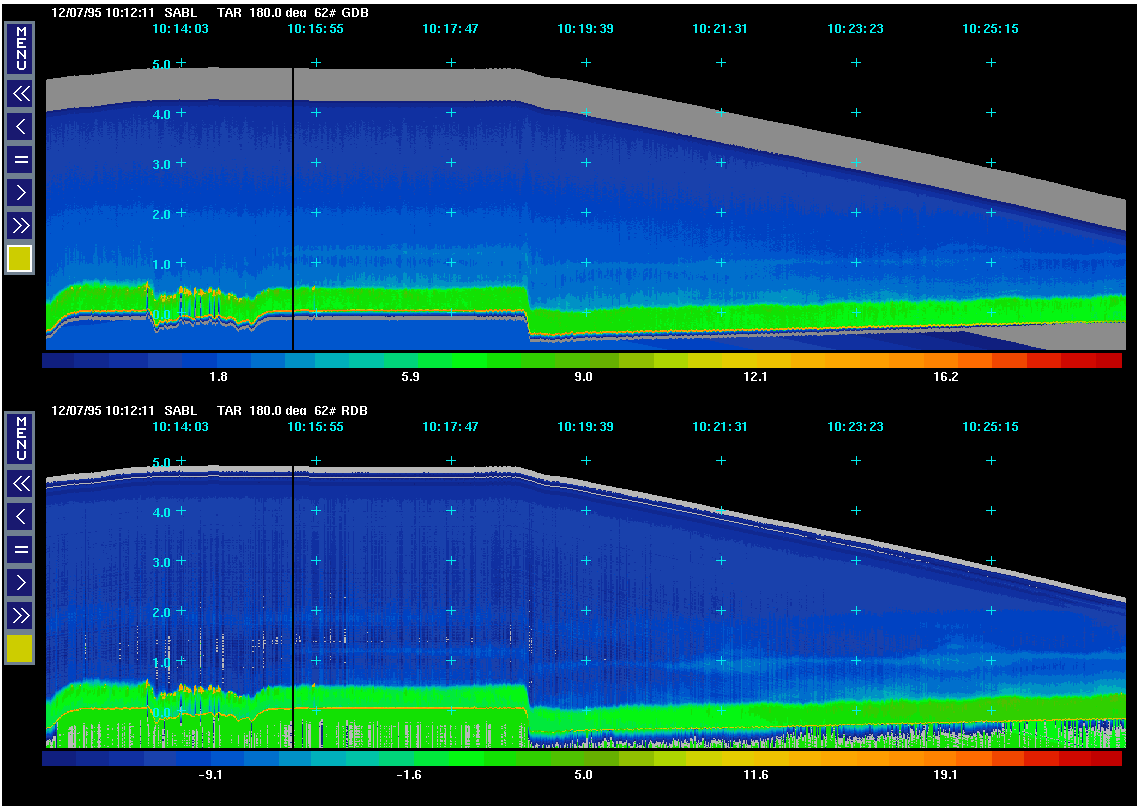Click the yellow square in the lower panel
The width and height of the screenshot is (1141, 810).
[x=21, y=649]
